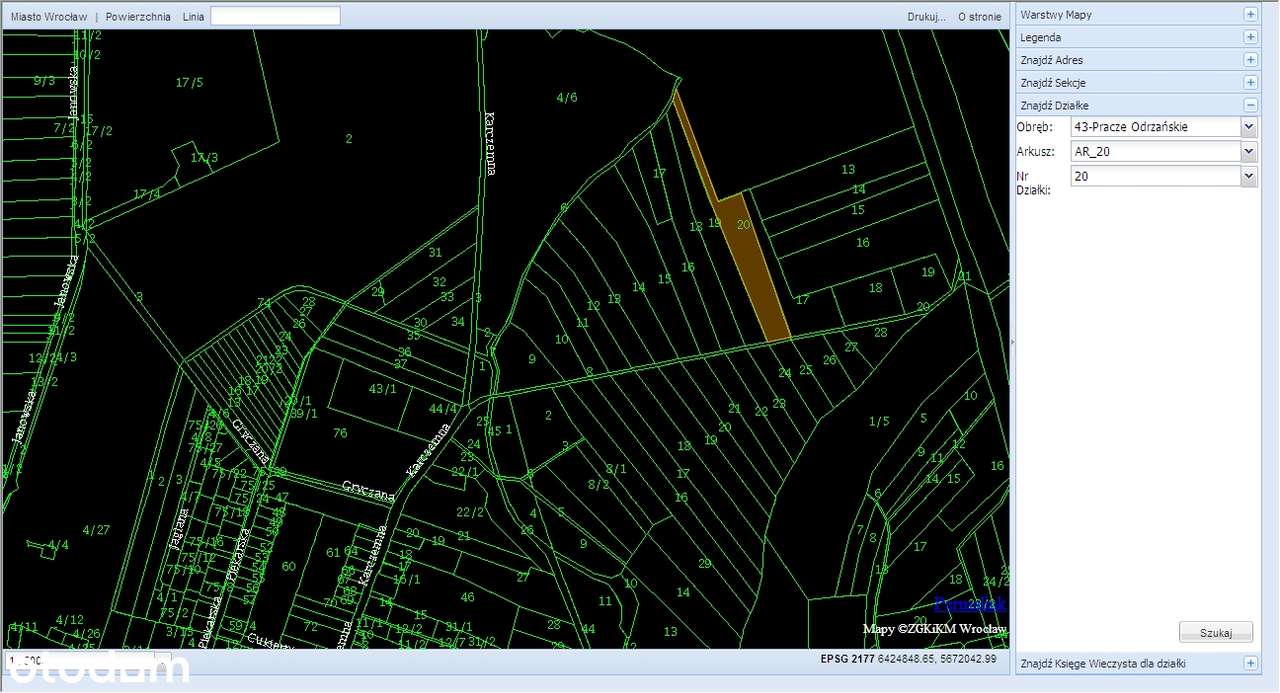The width and height of the screenshot is (1280, 693).
Task: Expand the Legenda panel plus icon
Action: click(x=1250, y=37)
